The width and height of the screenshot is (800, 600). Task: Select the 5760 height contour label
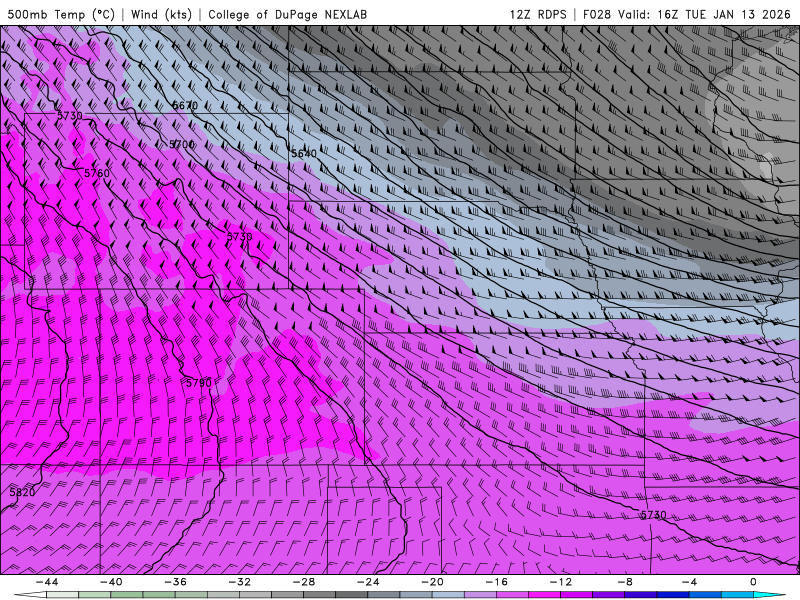[x=97, y=173]
